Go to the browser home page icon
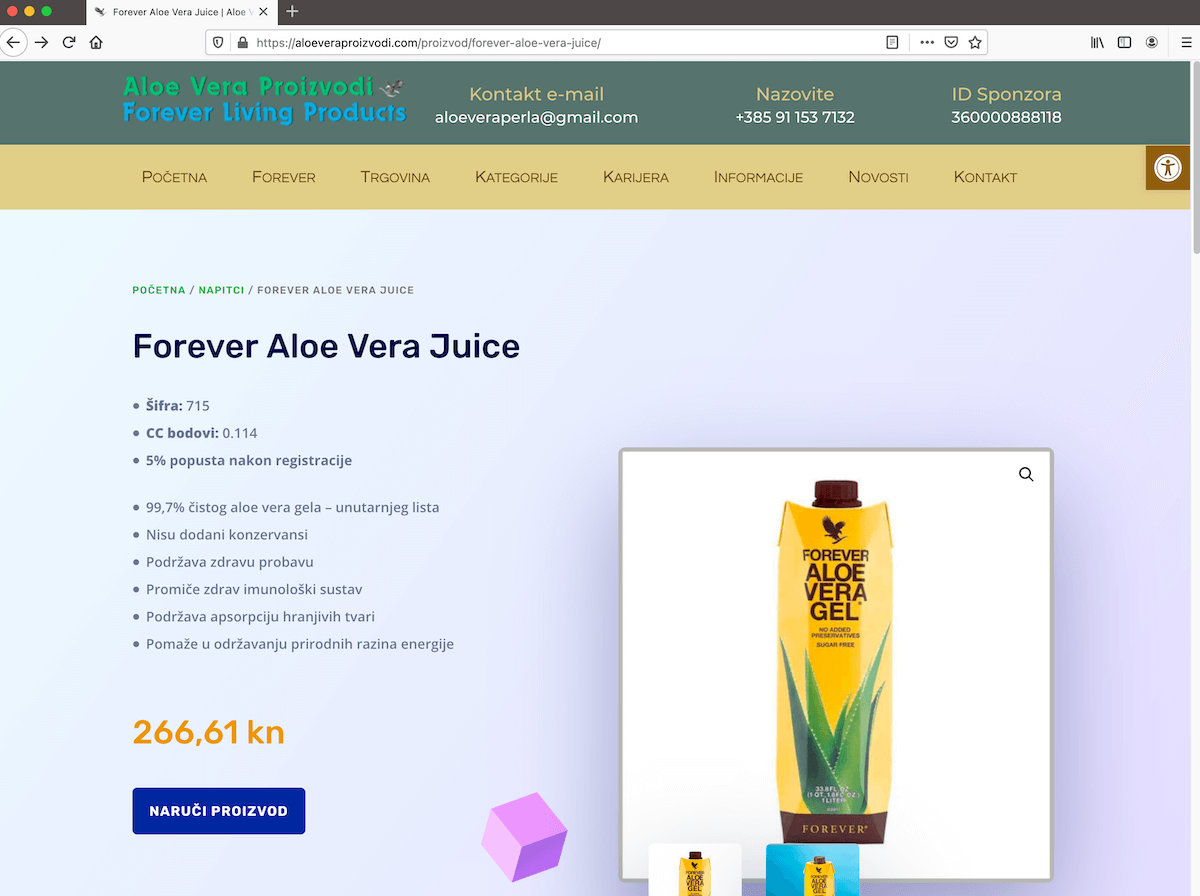1200x896 pixels. point(96,43)
